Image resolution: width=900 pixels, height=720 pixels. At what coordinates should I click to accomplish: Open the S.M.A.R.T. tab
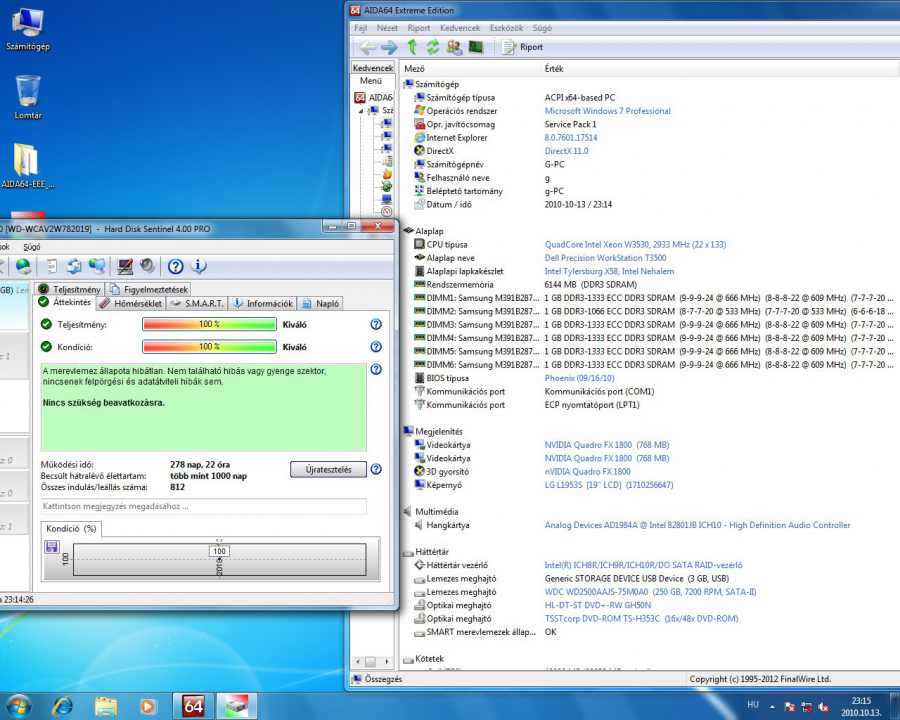point(197,303)
